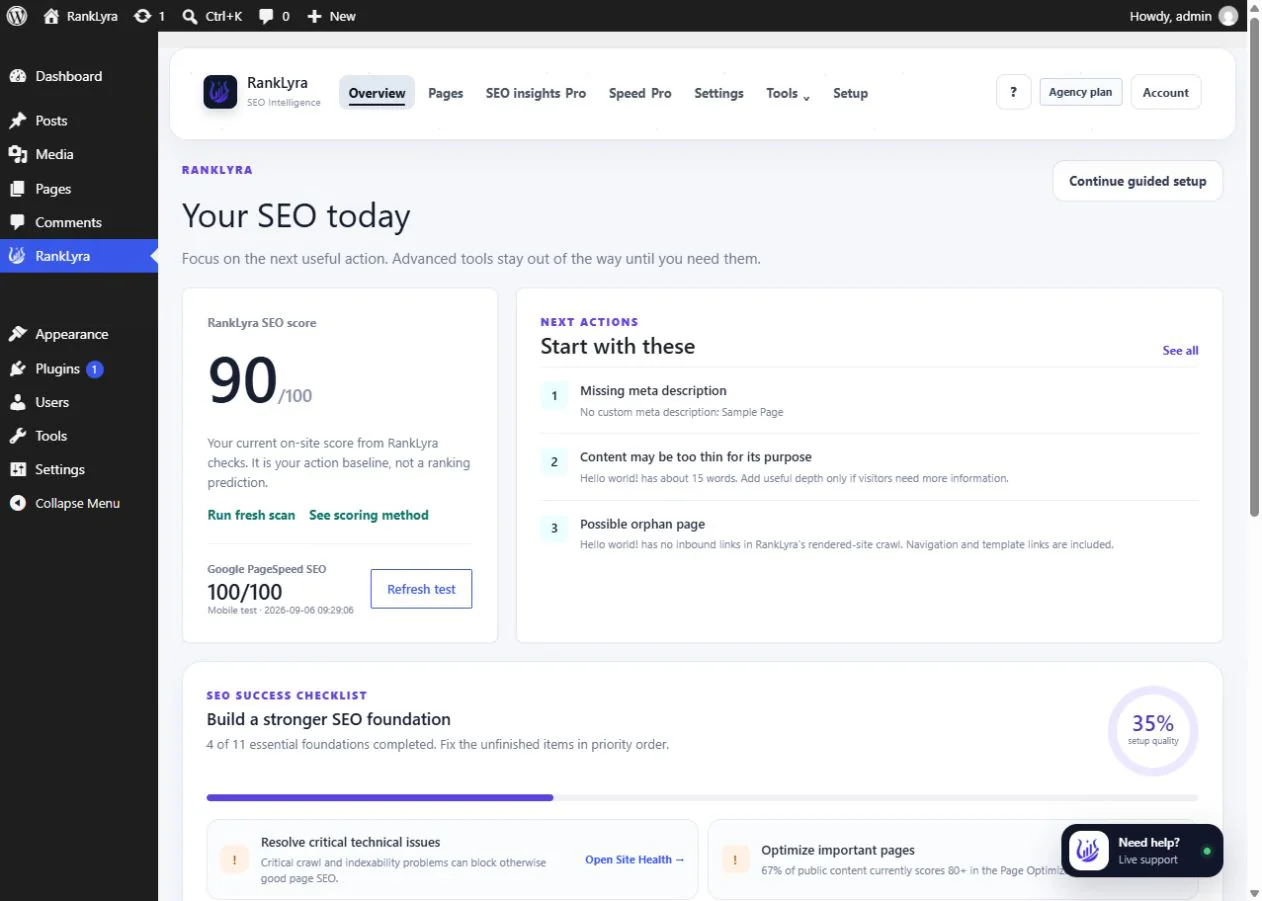Viewport: 1262px width, 901px height.
Task: Open Content may be too thin action
Action: click(869, 467)
